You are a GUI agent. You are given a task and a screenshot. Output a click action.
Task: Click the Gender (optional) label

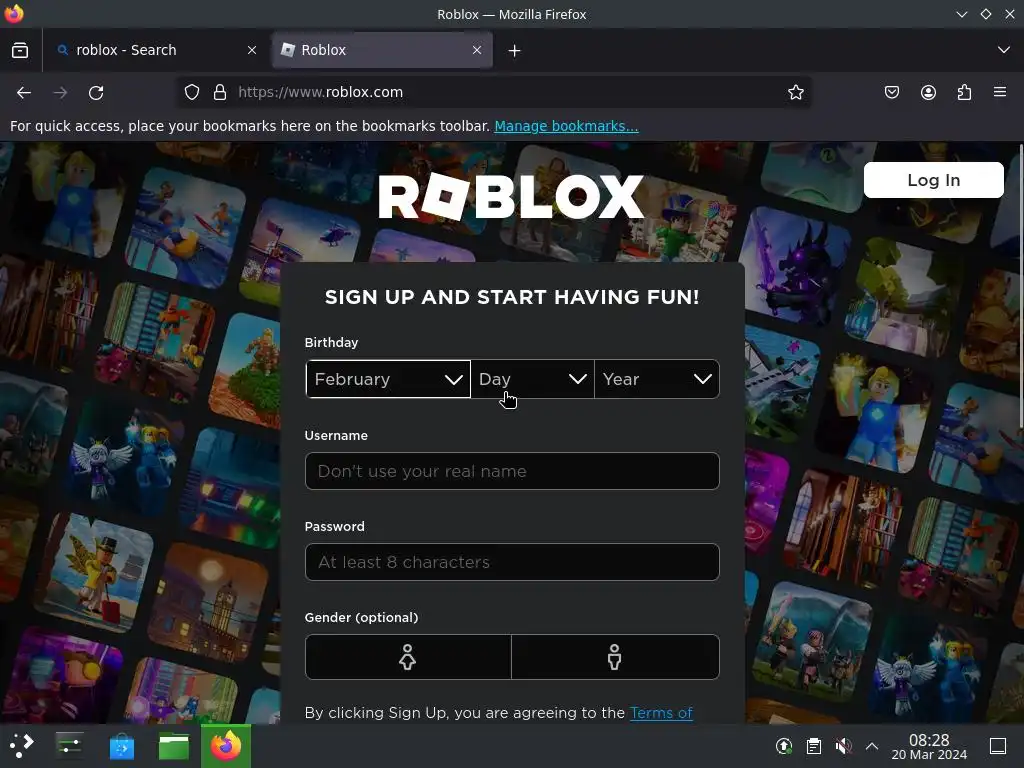pyautogui.click(x=361, y=617)
